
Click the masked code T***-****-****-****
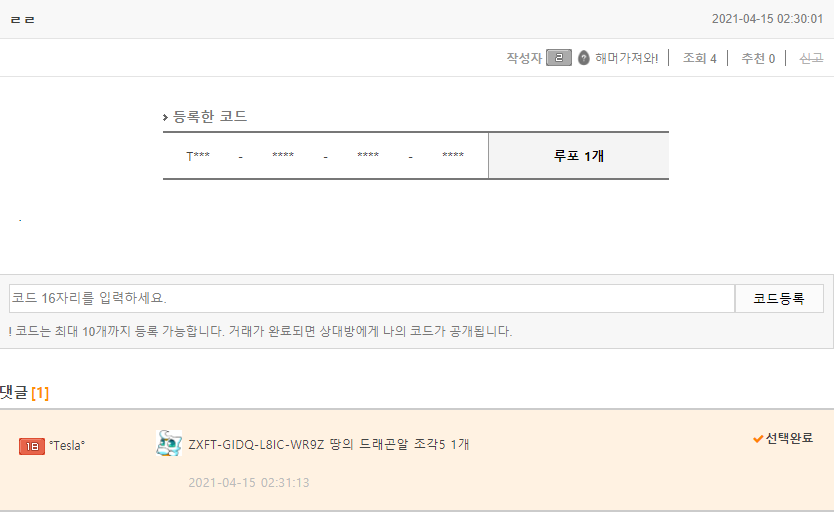pyautogui.click(x=325, y=156)
